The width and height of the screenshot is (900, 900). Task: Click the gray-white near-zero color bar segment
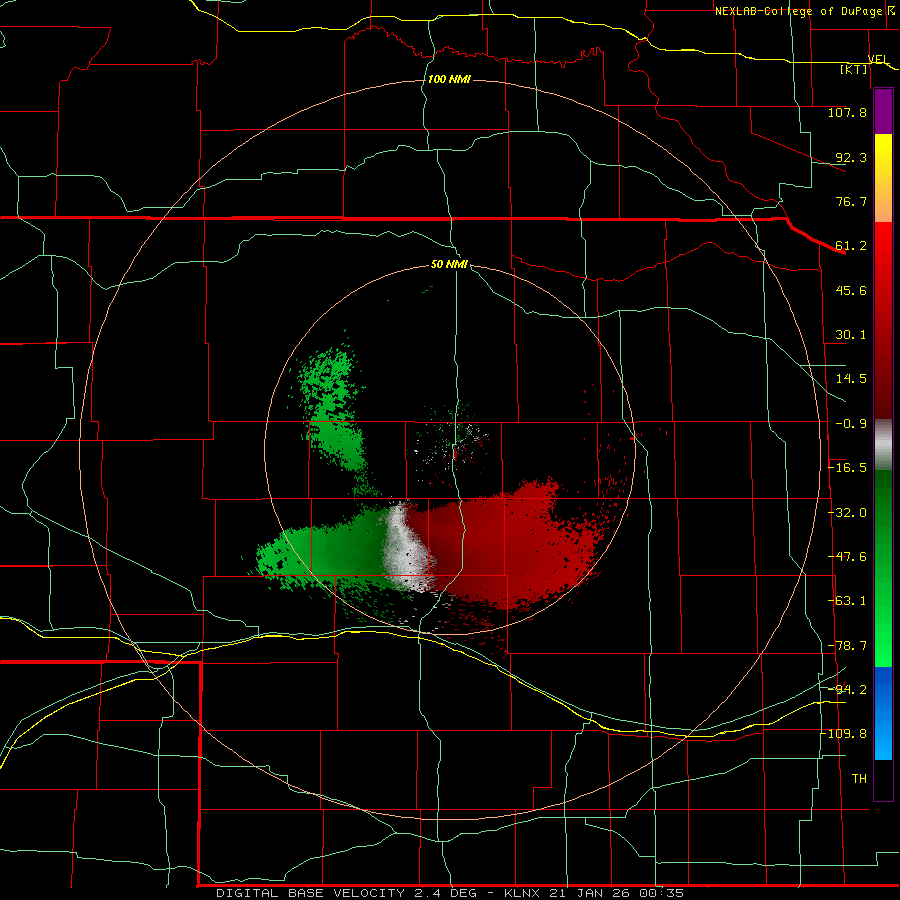click(x=883, y=445)
